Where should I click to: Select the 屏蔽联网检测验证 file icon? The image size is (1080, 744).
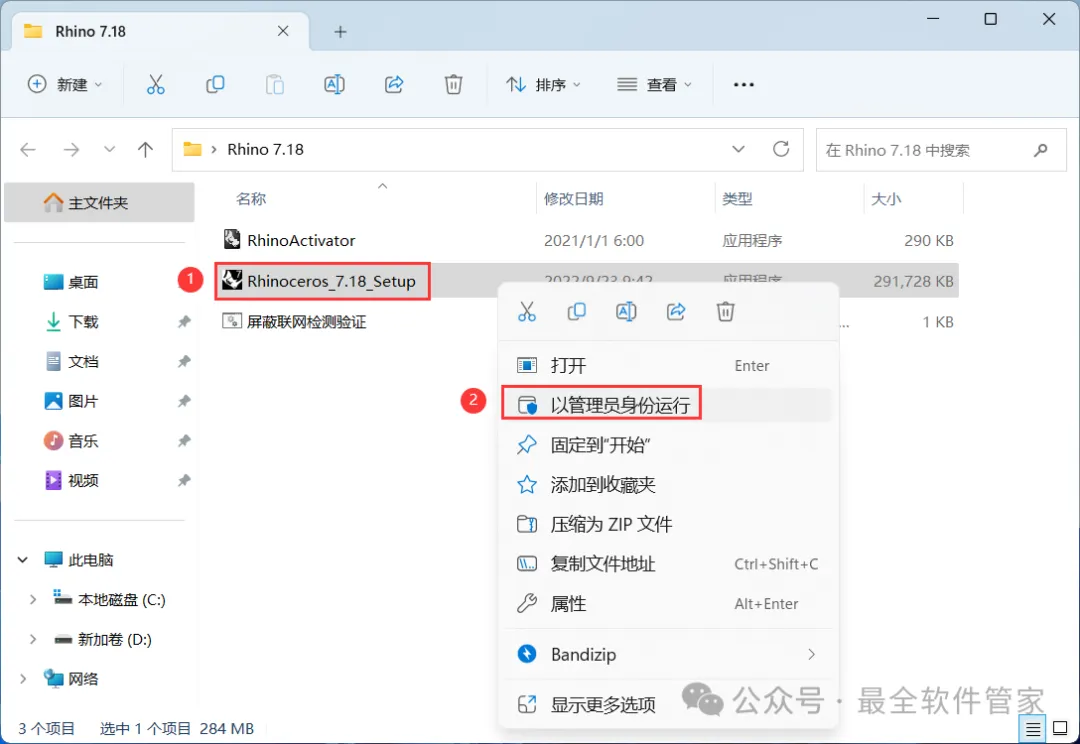click(232, 321)
